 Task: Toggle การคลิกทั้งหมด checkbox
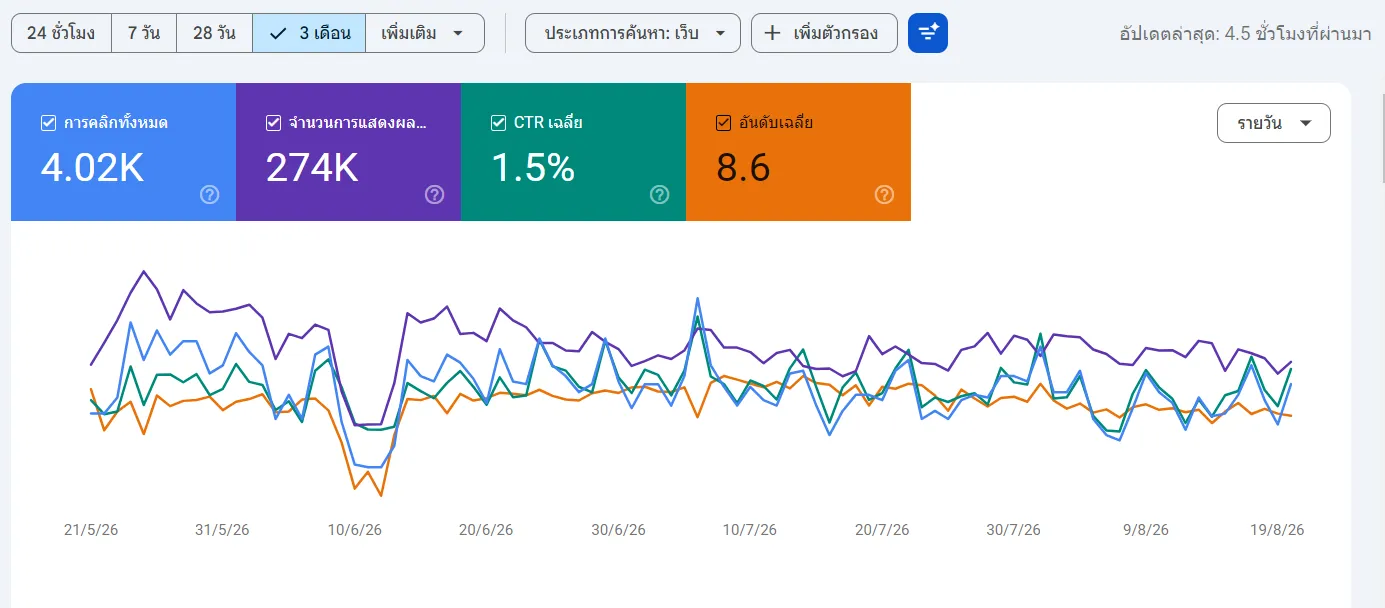click(x=48, y=123)
